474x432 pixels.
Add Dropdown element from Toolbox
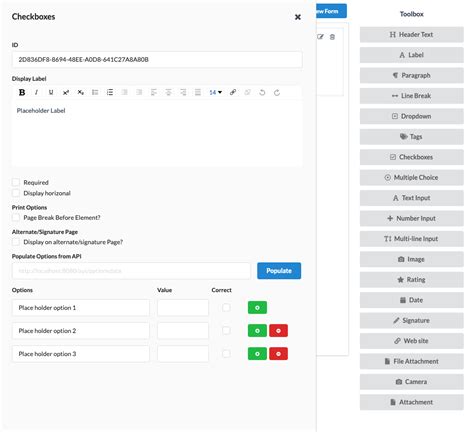412,116
